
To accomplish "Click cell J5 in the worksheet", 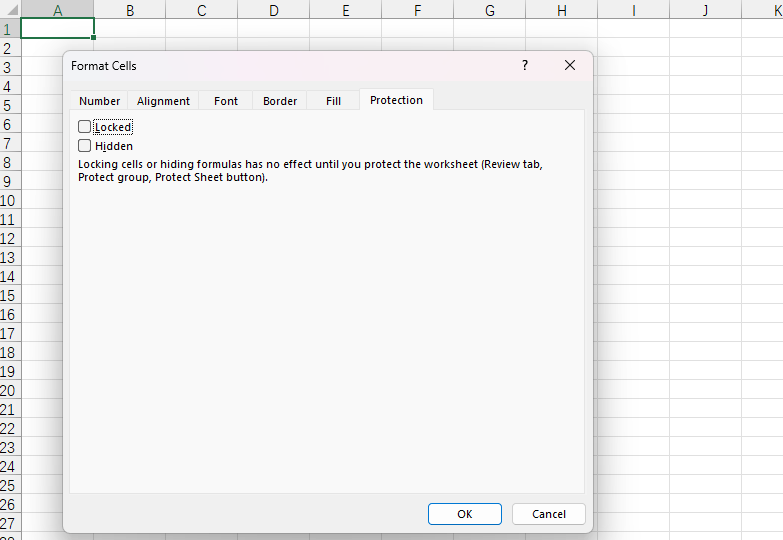I will click(706, 105).
